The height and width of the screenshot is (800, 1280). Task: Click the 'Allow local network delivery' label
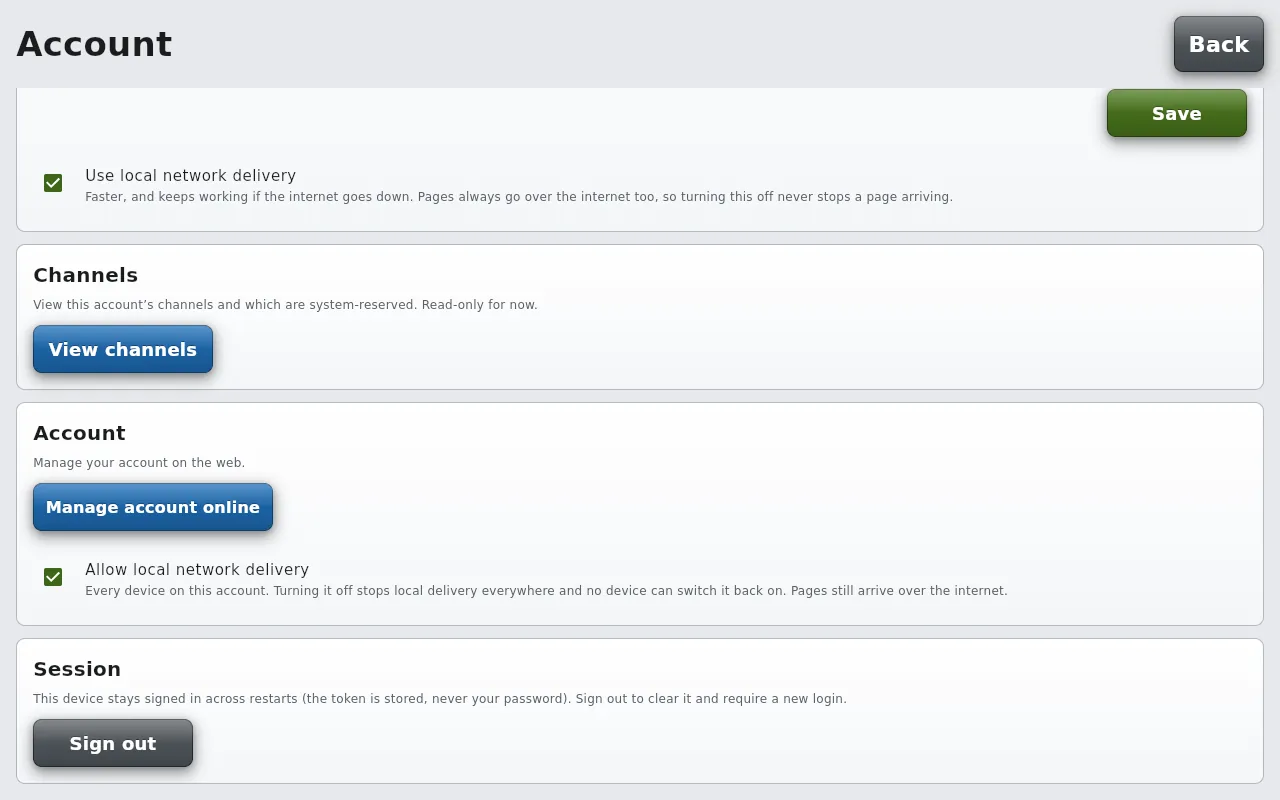197,569
